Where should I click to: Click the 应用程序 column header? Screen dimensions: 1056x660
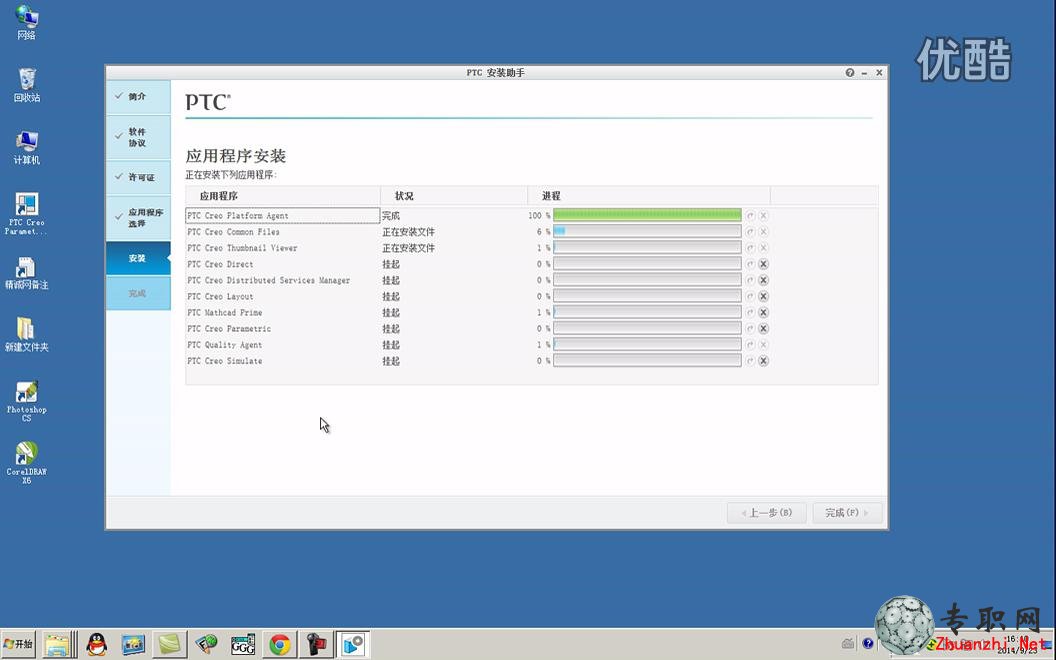coord(283,196)
